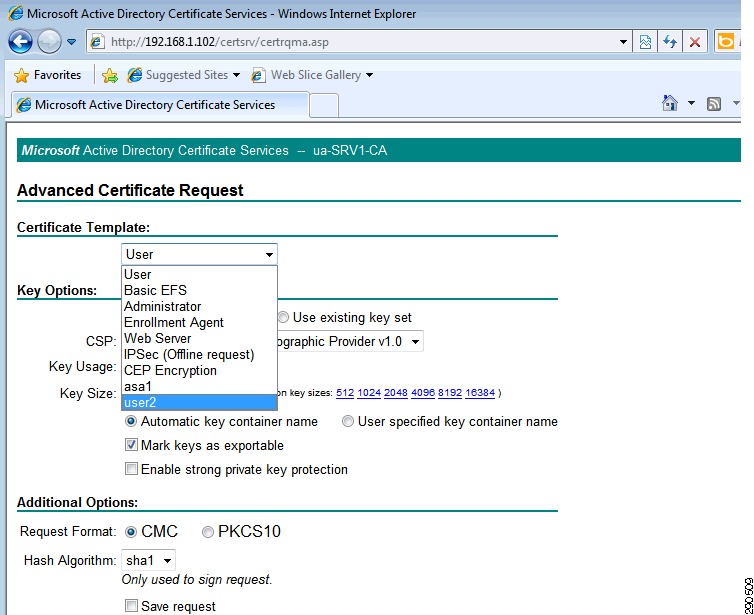Click the Suggested Sites IE icon
This screenshot has width=754, height=615.
[135, 75]
